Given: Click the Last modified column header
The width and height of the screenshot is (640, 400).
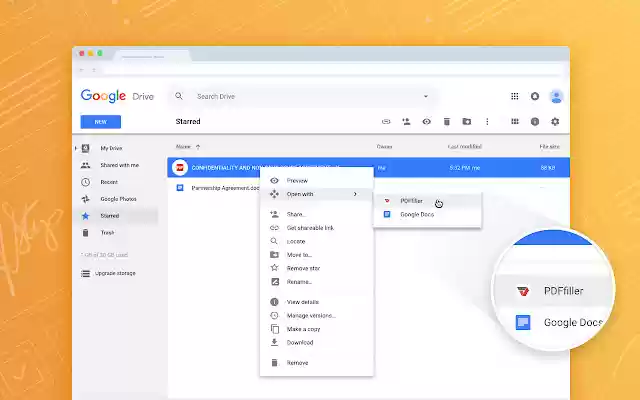Looking at the screenshot, I should click(x=464, y=147).
